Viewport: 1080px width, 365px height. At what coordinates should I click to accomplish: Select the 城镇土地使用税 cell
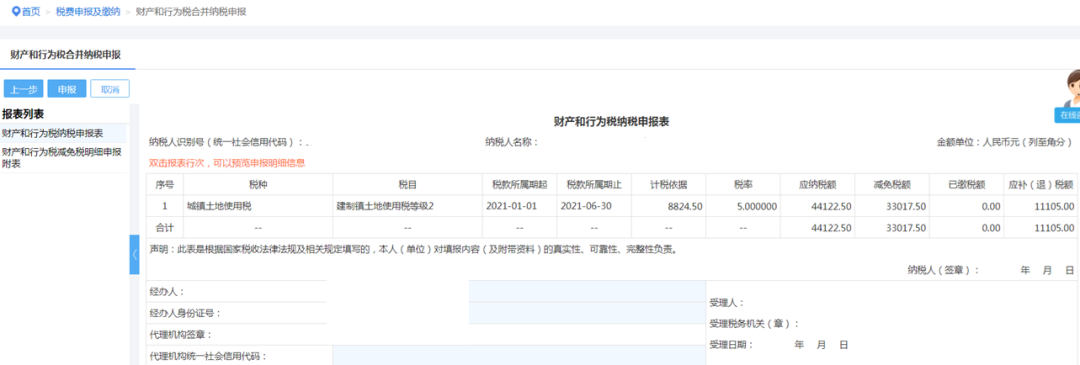[258, 206]
